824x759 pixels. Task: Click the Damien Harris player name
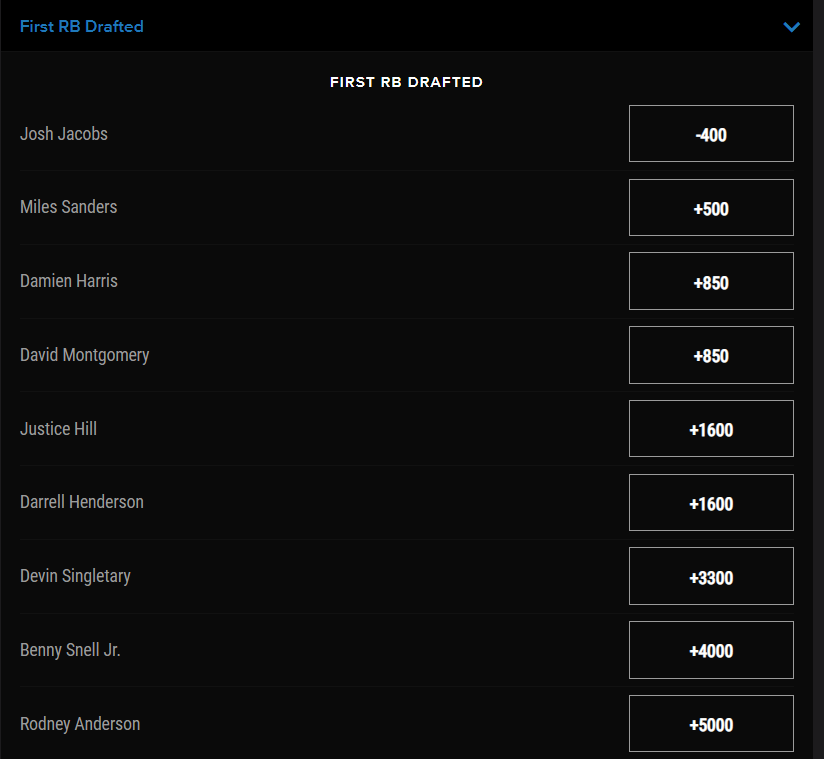tap(69, 281)
